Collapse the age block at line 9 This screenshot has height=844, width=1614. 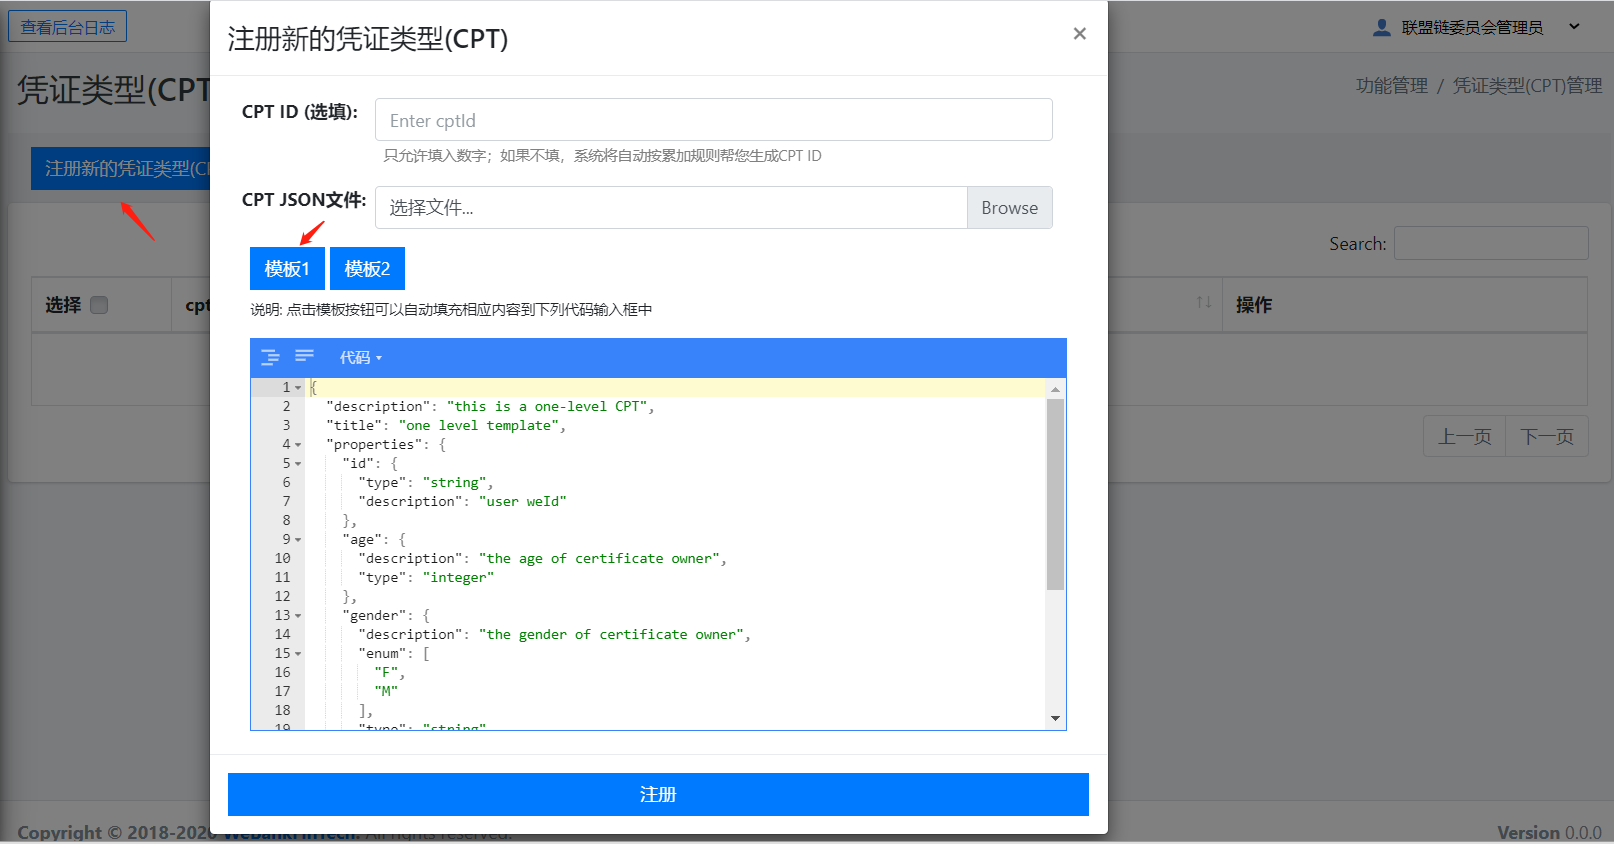(298, 540)
